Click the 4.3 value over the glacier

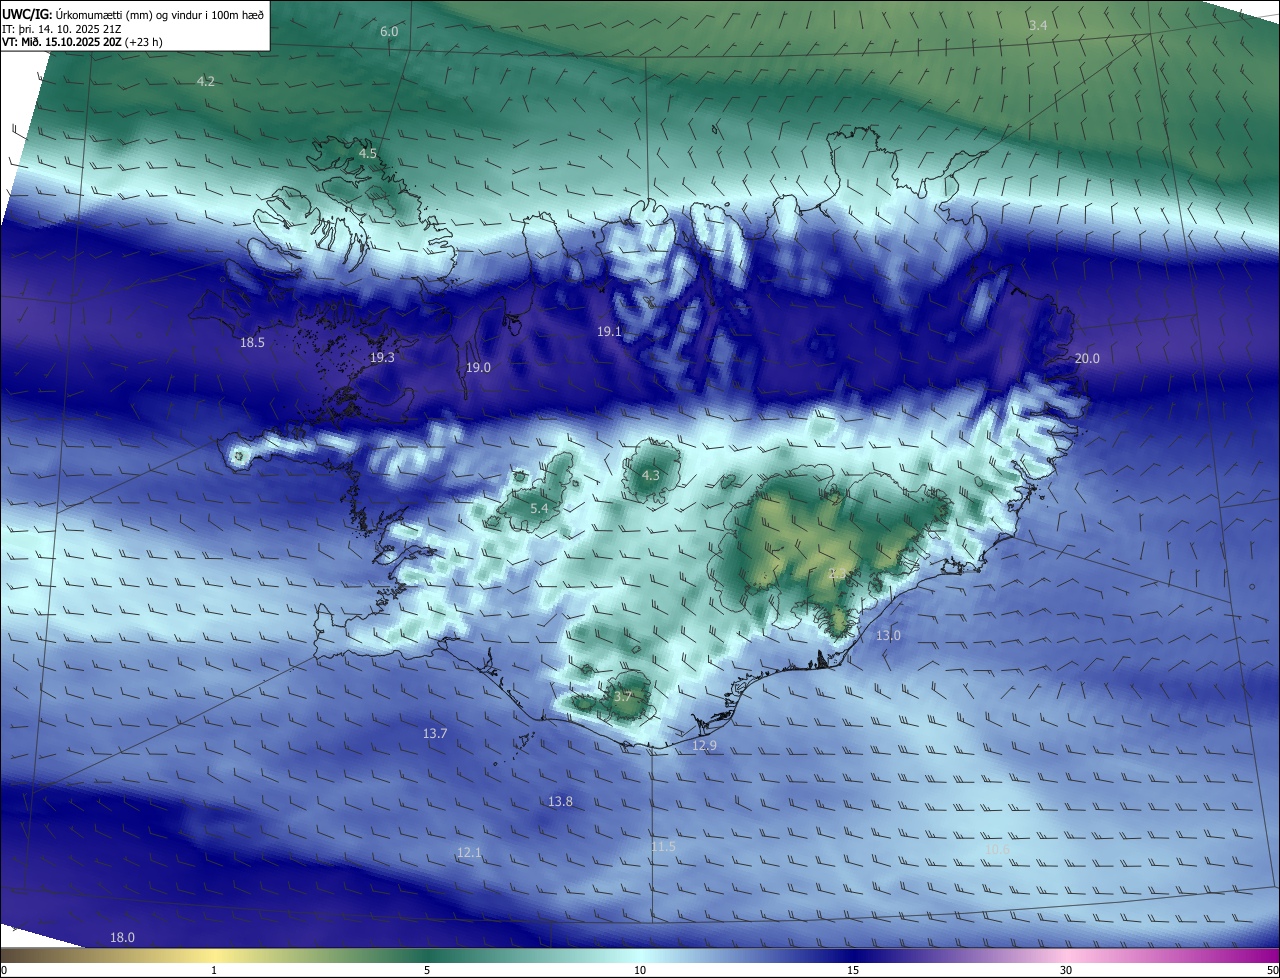pos(651,476)
